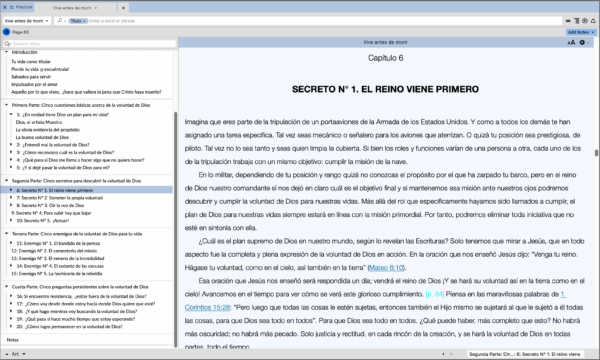The image size is (600, 360).
Task: Select Pierde tu vida ¡y encuéntrala!
Action: 40,69
